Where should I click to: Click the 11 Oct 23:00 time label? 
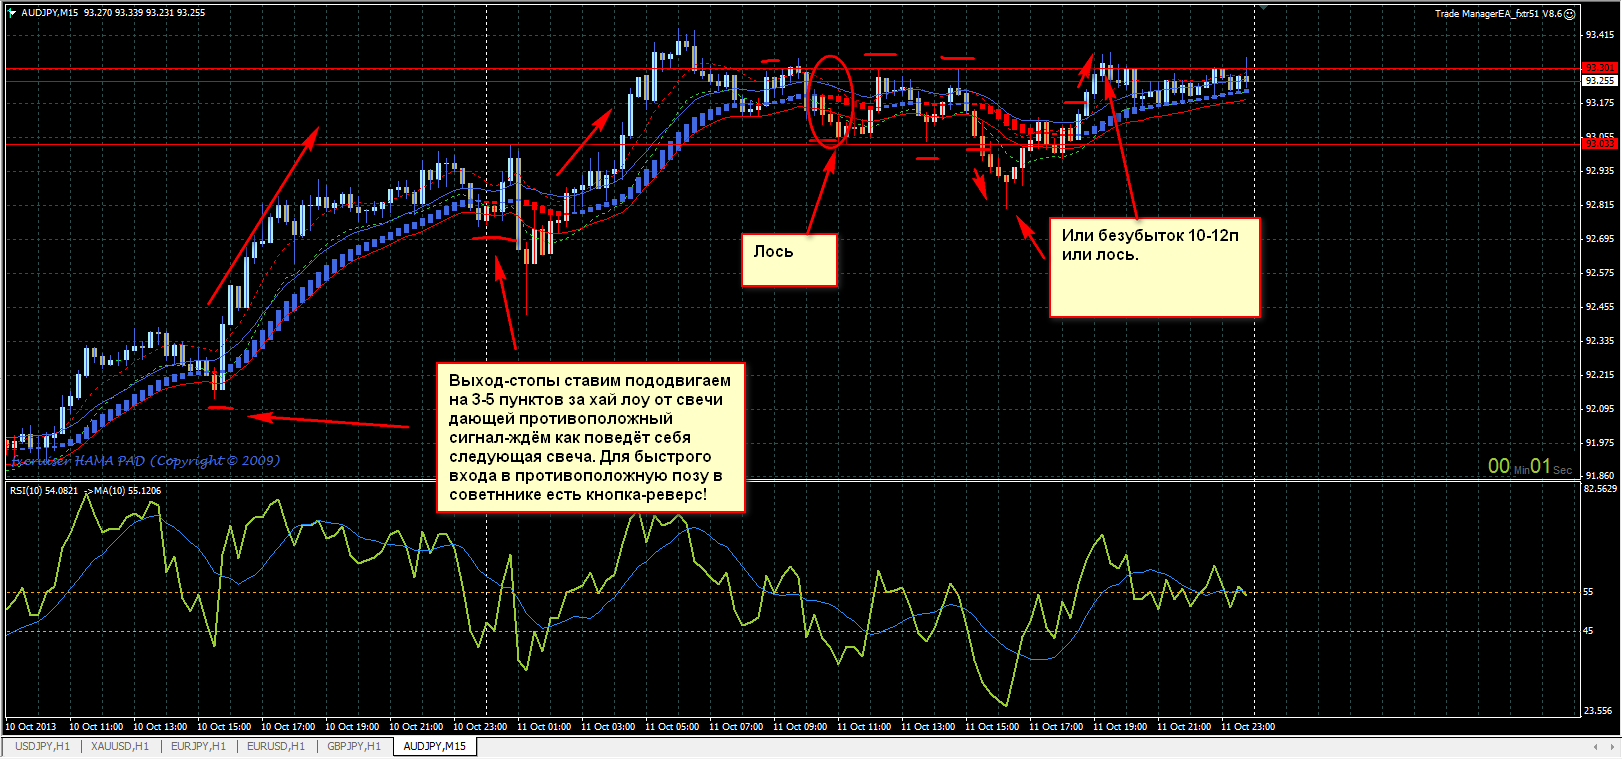pos(1248,727)
